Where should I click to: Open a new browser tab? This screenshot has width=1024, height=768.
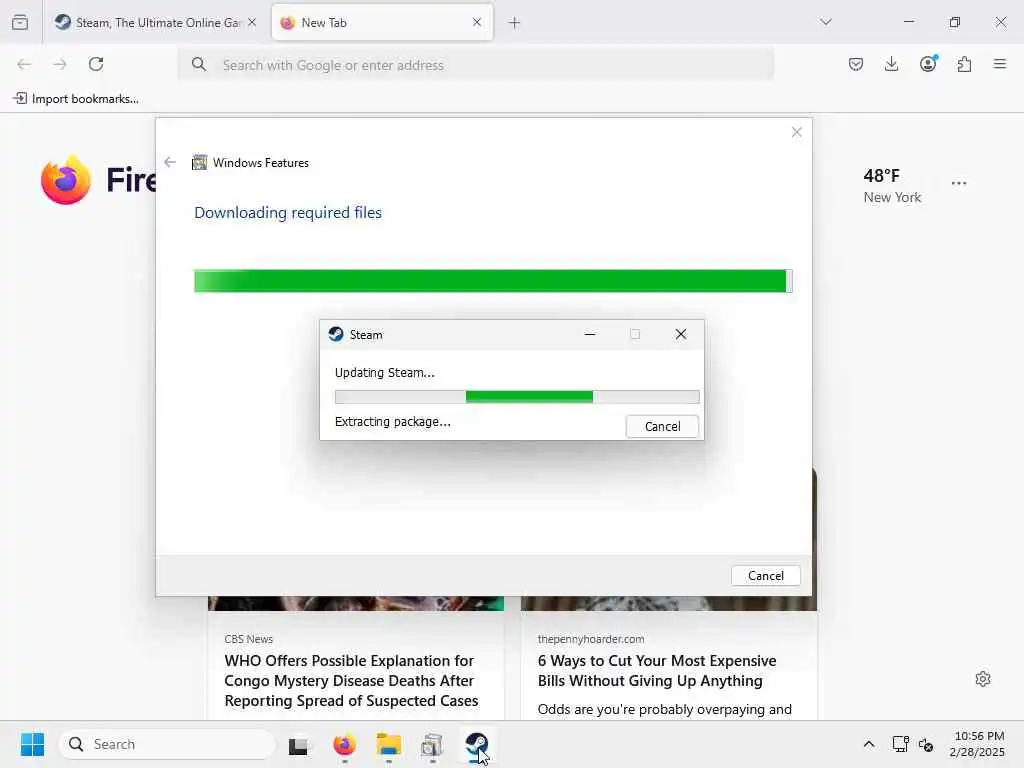(x=515, y=23)
